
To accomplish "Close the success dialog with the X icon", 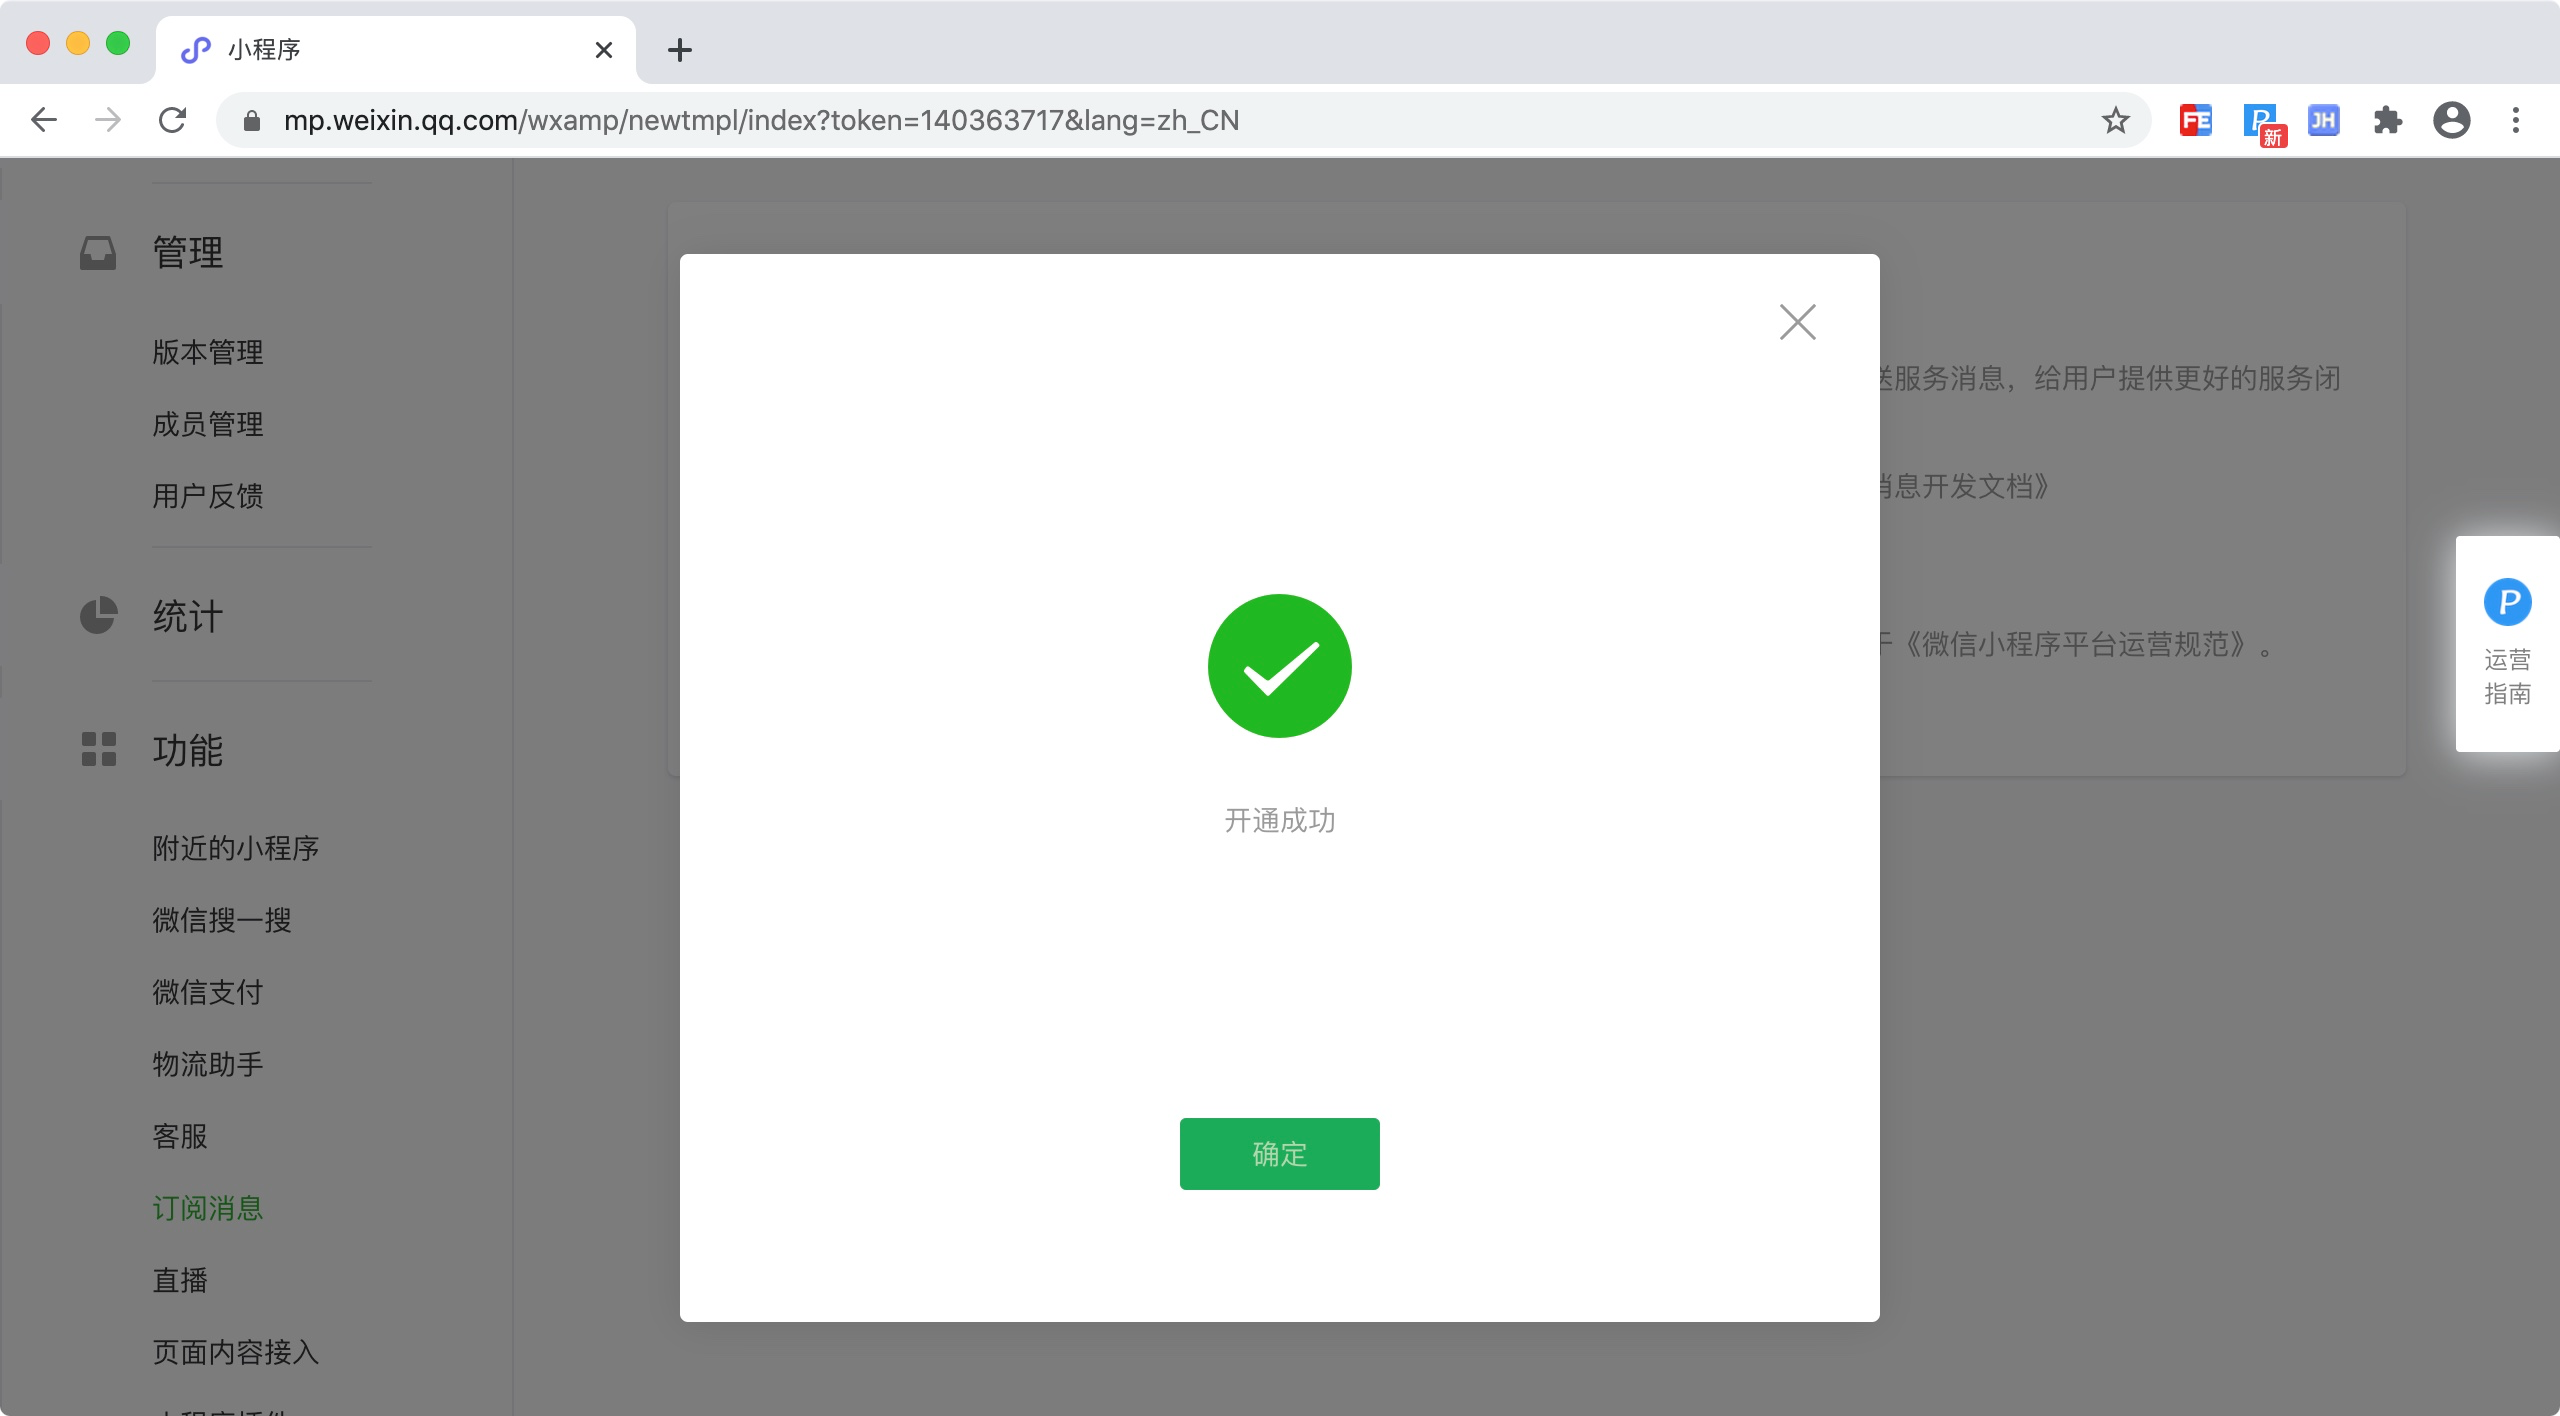I will coord(1797,322).
